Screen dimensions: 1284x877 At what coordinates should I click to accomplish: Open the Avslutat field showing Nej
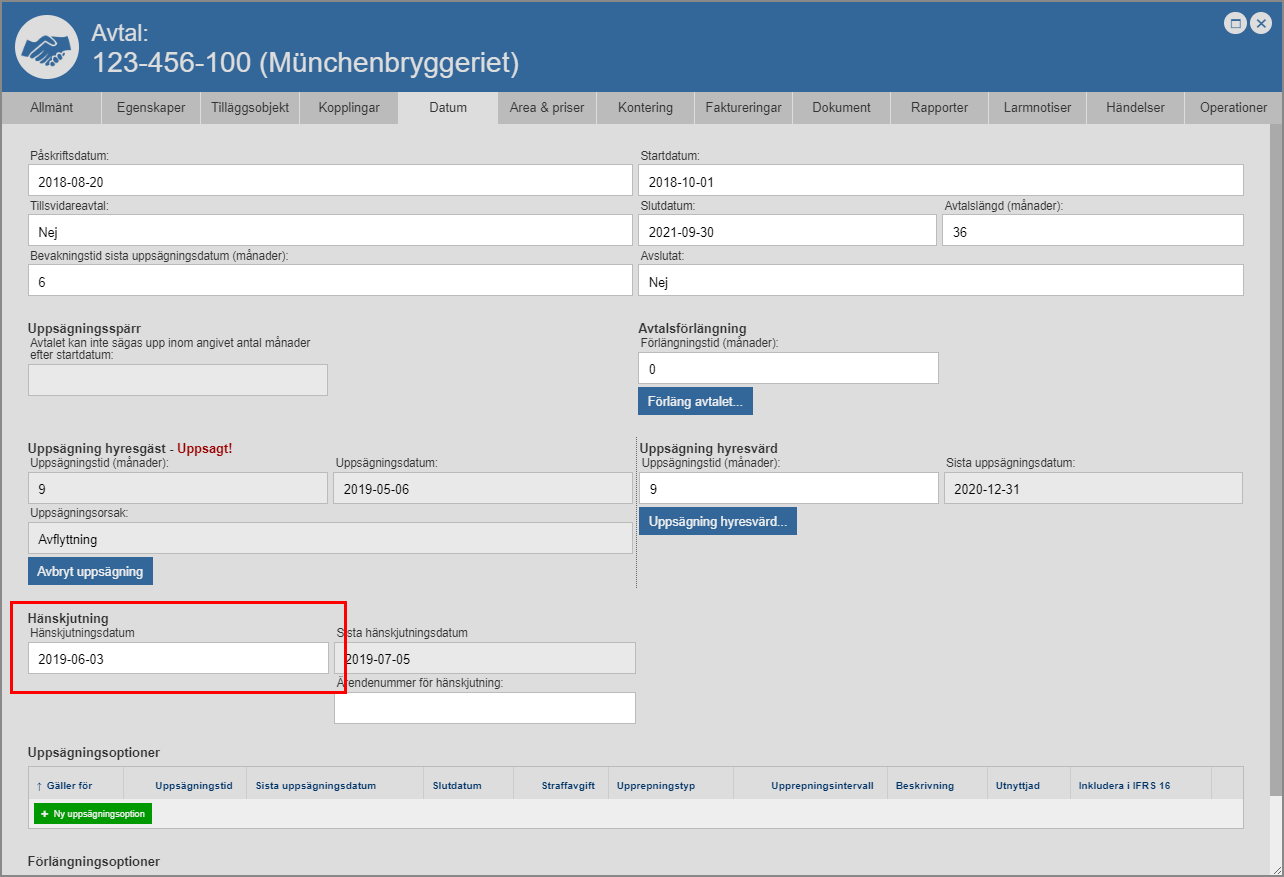pos(940,281)
